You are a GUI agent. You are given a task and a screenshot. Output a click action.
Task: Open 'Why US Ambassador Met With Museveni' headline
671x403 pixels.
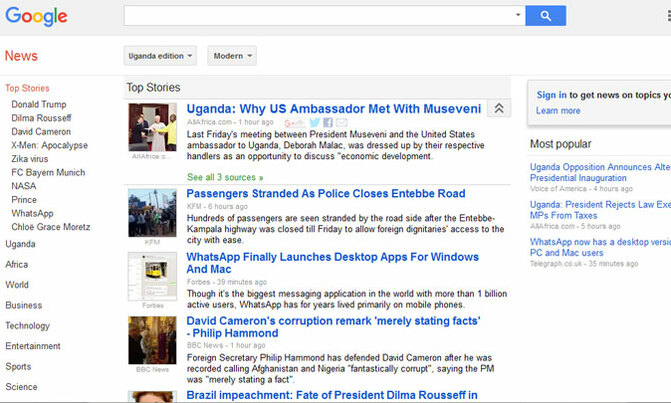pos(334,109)
